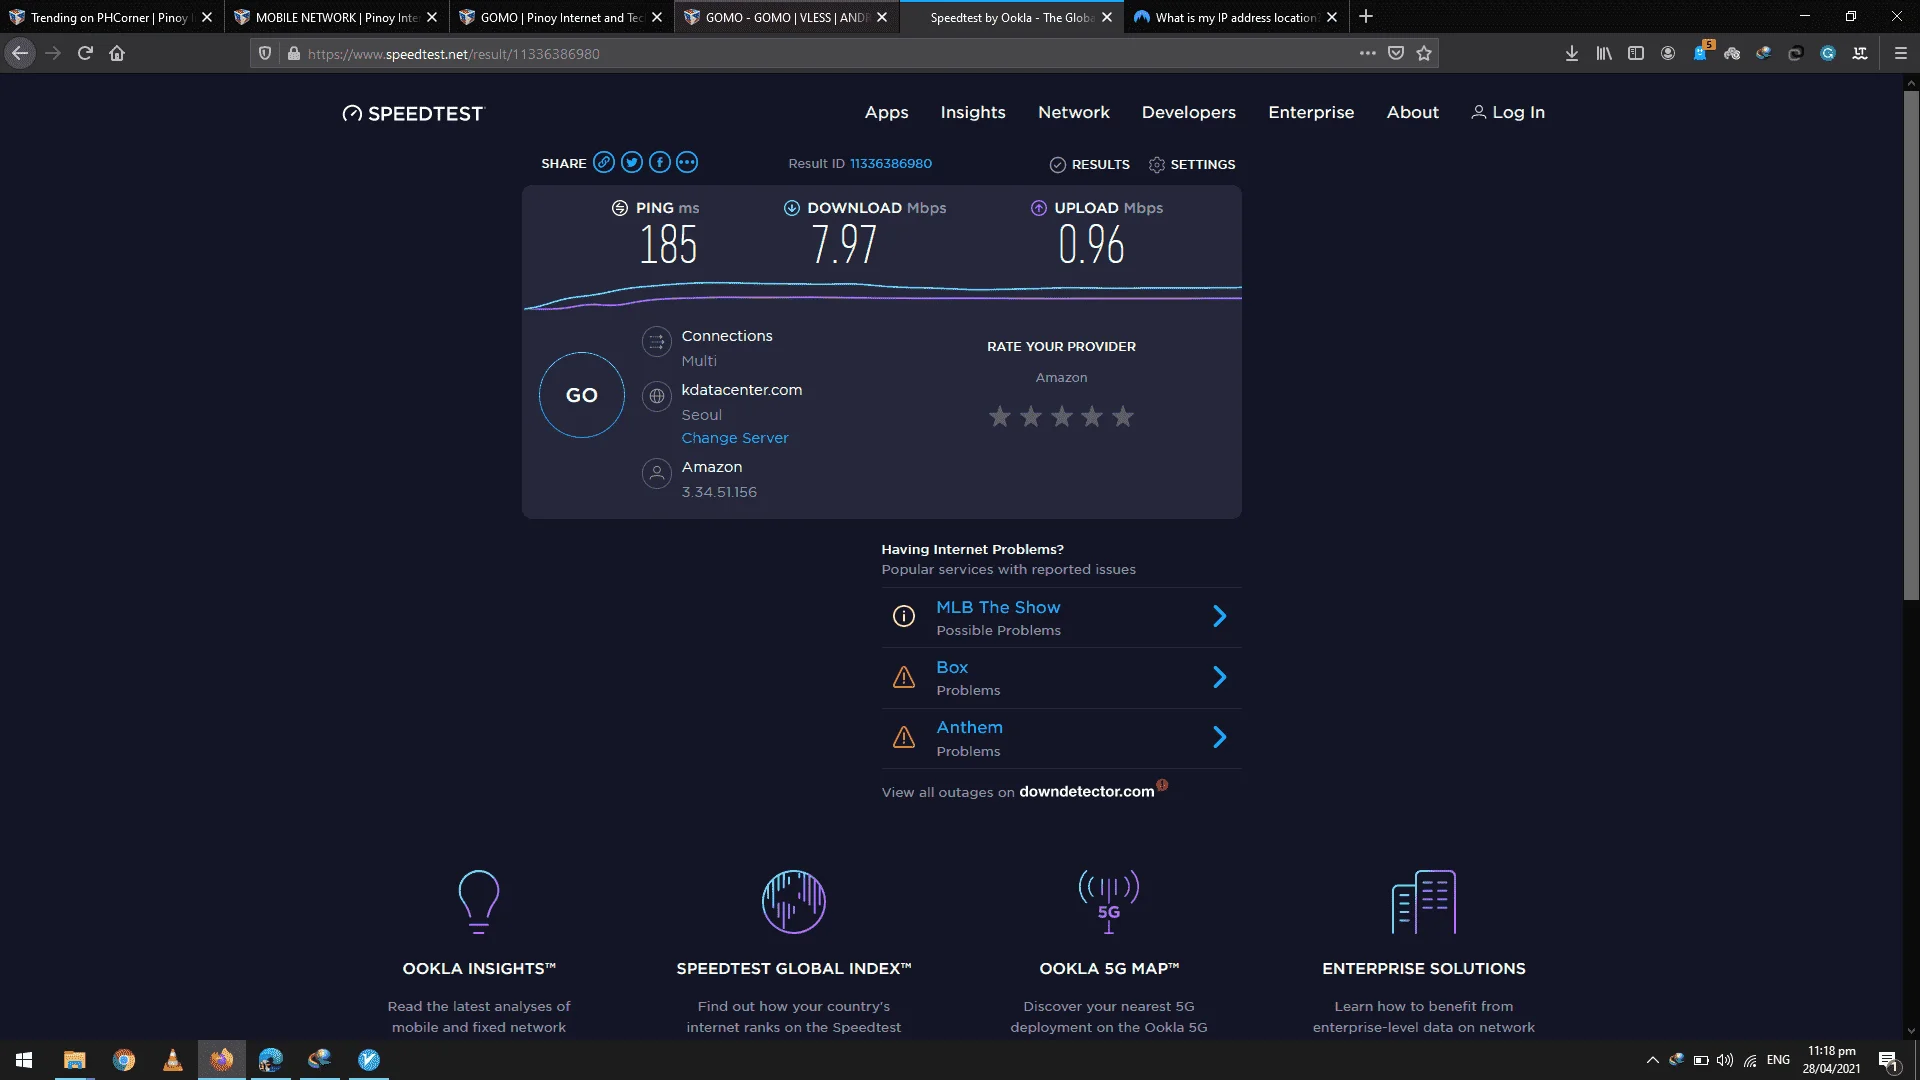Go back with the browser back arrow
1920x1080 pixels.
[20, 53]
